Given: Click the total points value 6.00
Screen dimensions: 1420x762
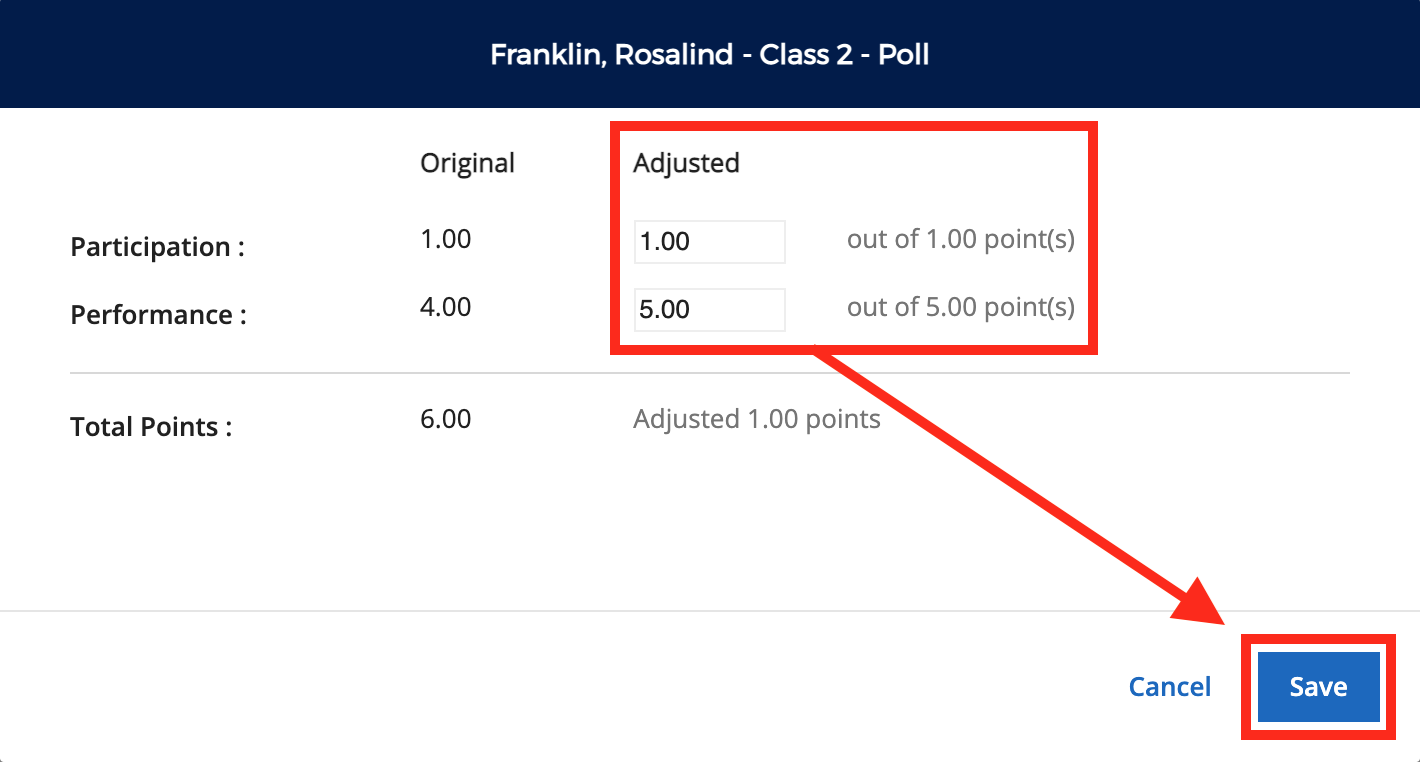Looking at the screenshot, I should click(445, 418).
